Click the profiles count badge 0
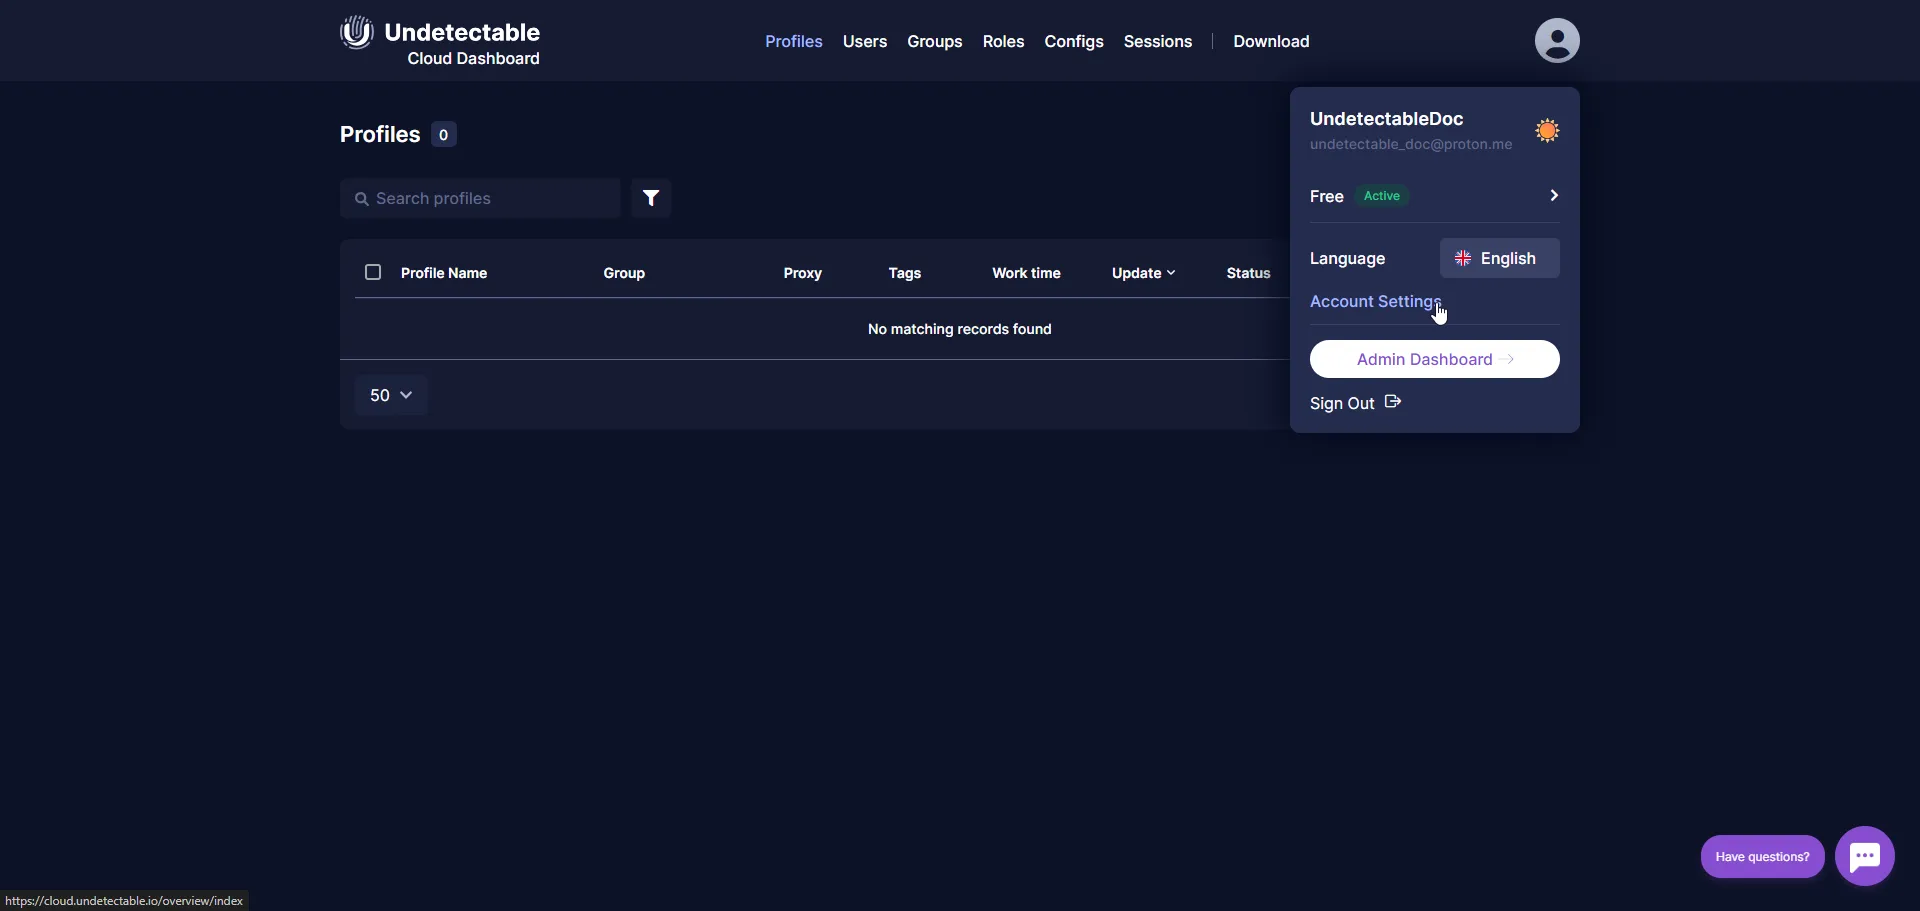Image resolution: width=1920 pixels, height=911 pixels. [444, 135]
